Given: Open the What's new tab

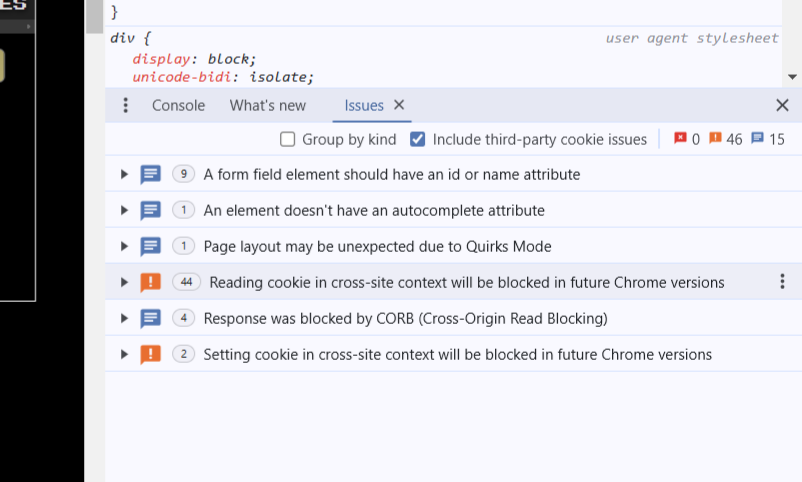Looking at the screenshot, I should pos(268,105).
